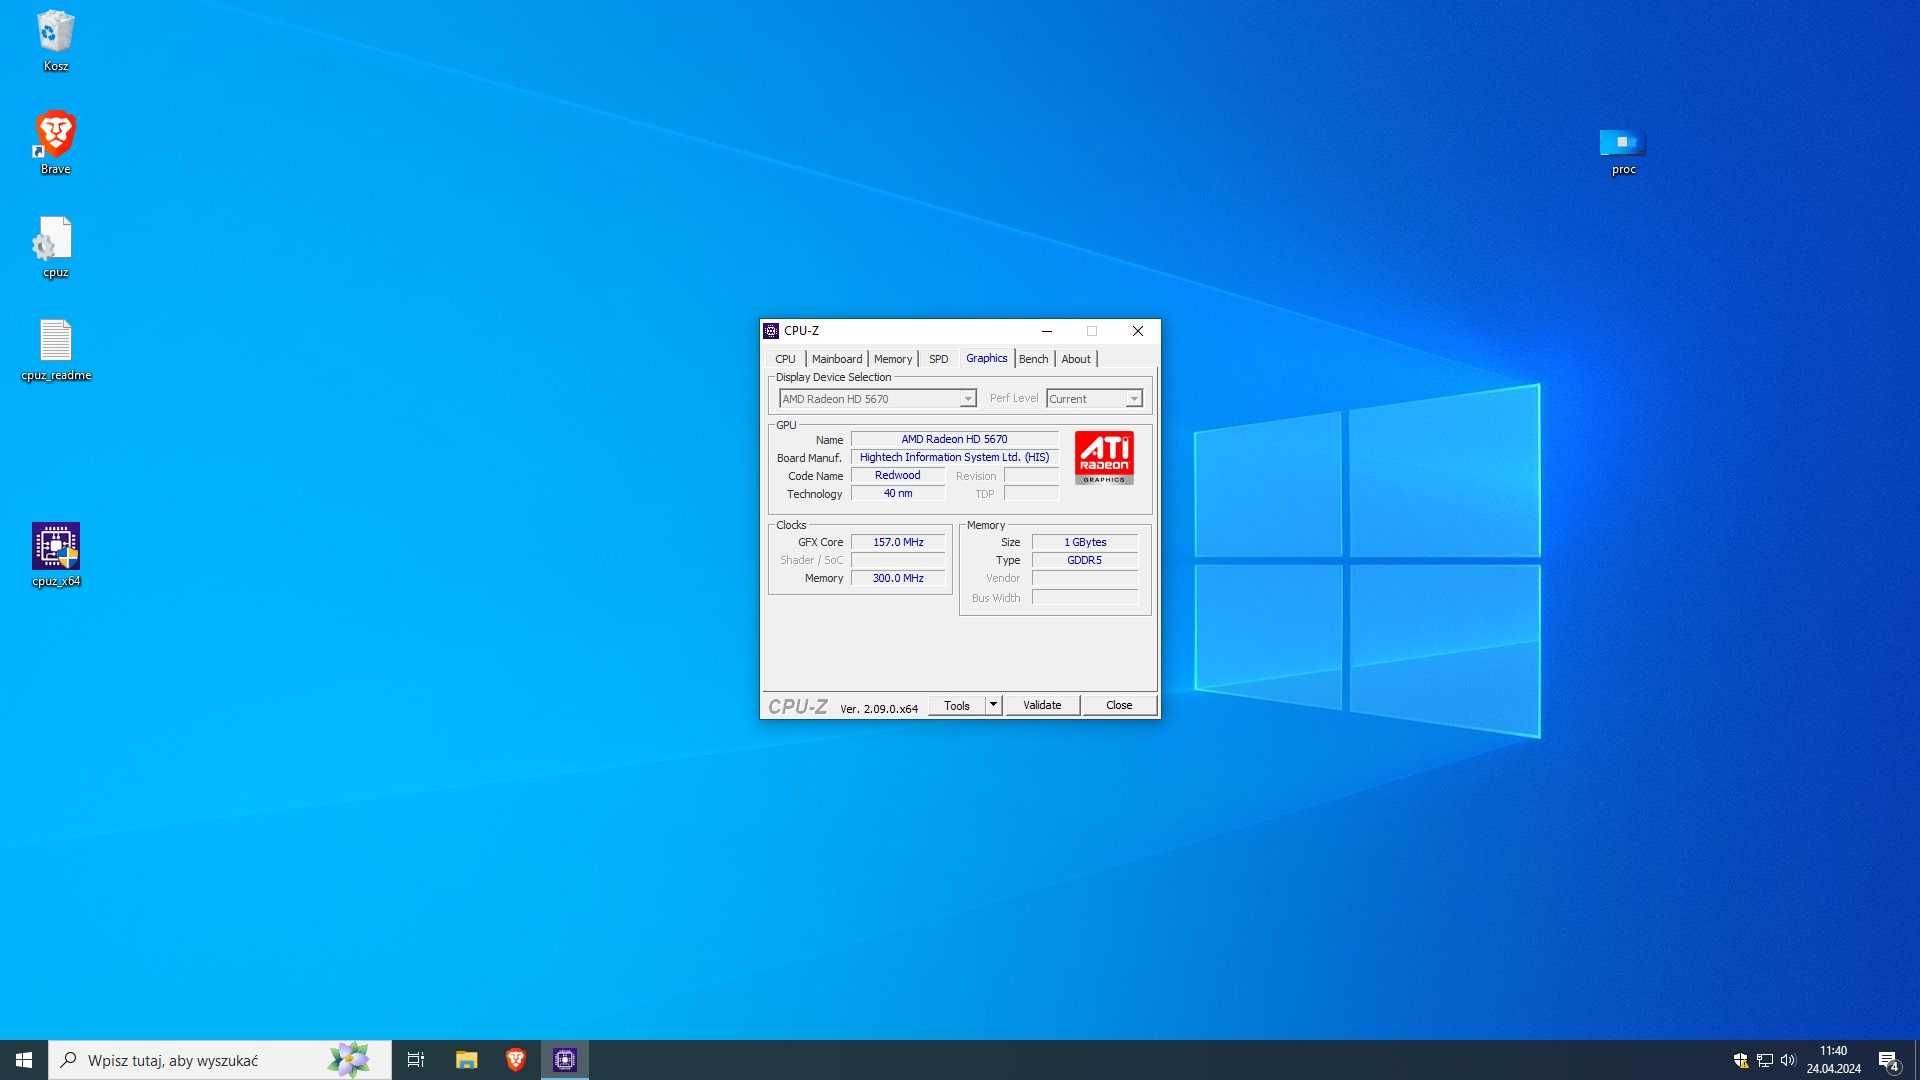This screenshot has height=1080, width=1920.
Task: Click the Close button in CPU-Z
Action: (x=1117, y=704)
